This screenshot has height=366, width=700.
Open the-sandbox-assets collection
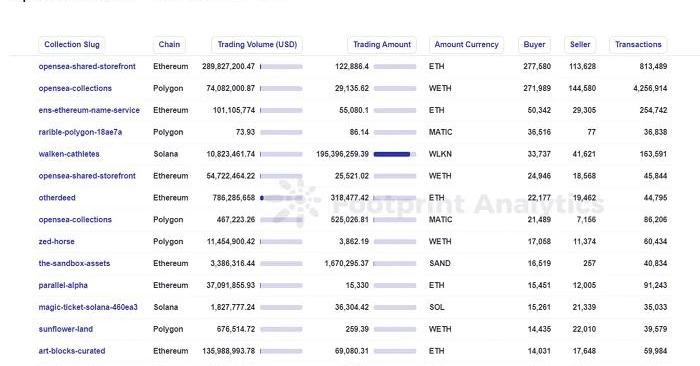tap(74, 263)
